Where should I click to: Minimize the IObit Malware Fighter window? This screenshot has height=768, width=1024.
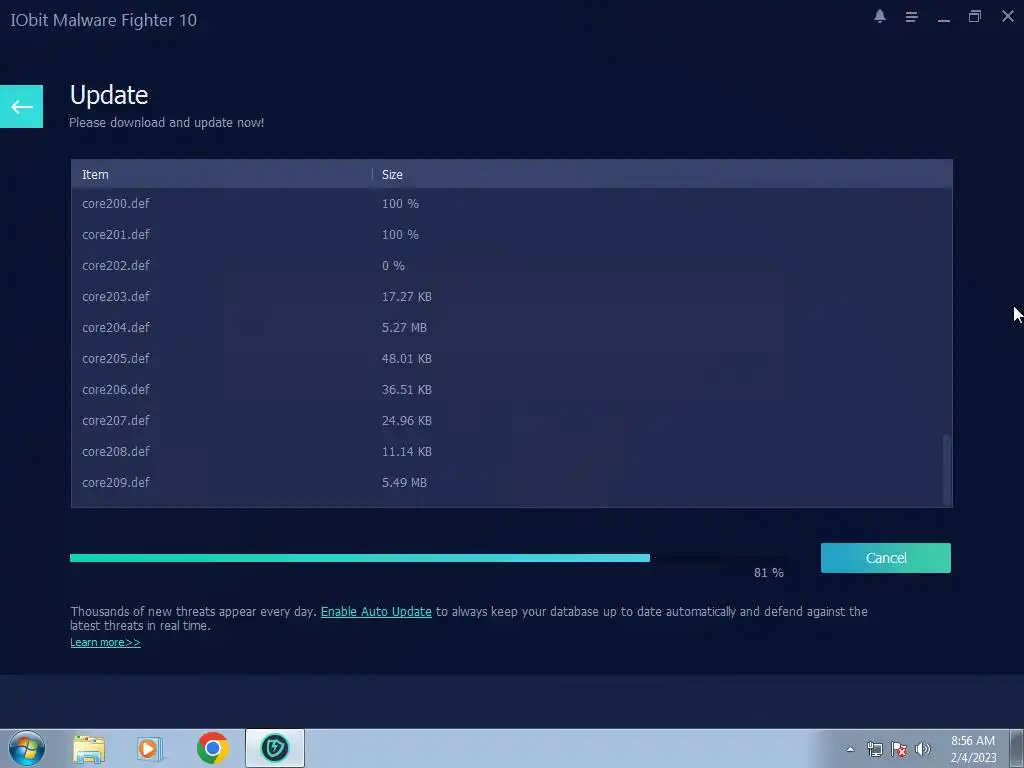(944, 18)
